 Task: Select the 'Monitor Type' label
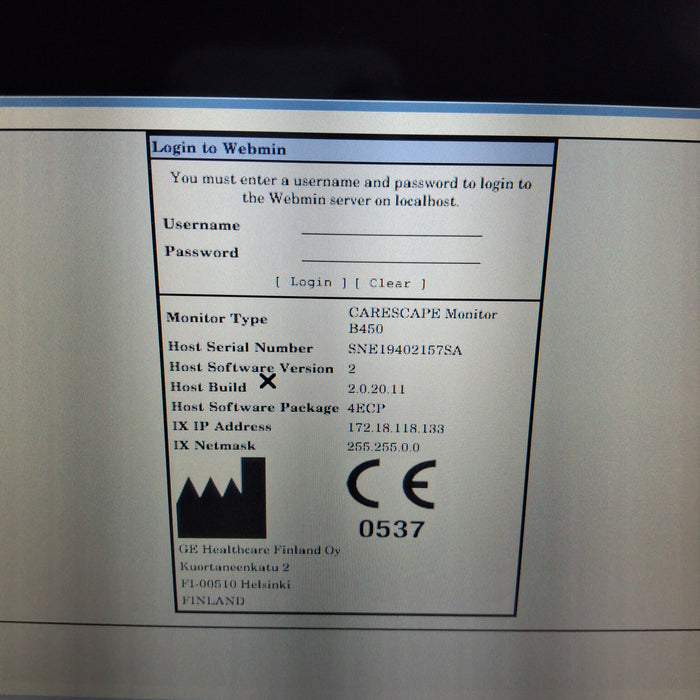(x=217, y=318)
